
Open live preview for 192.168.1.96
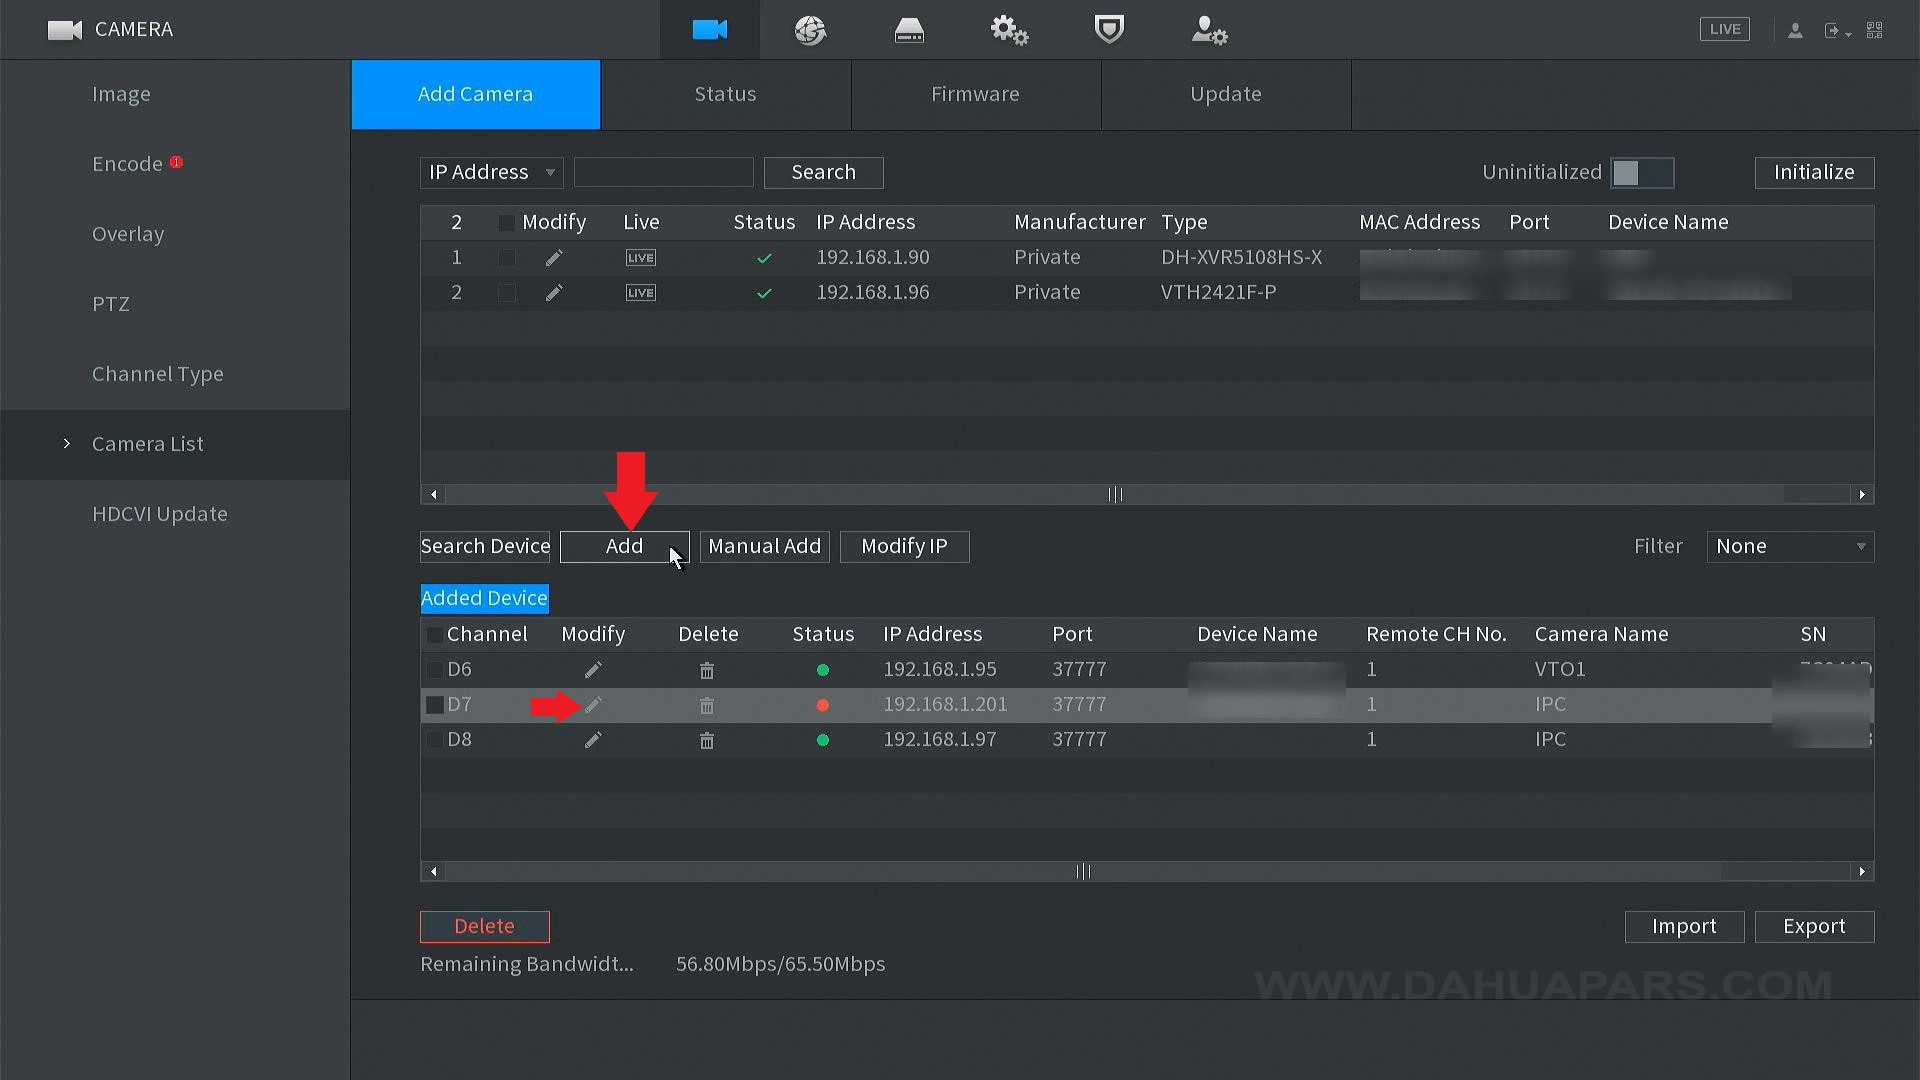point(641,293)
